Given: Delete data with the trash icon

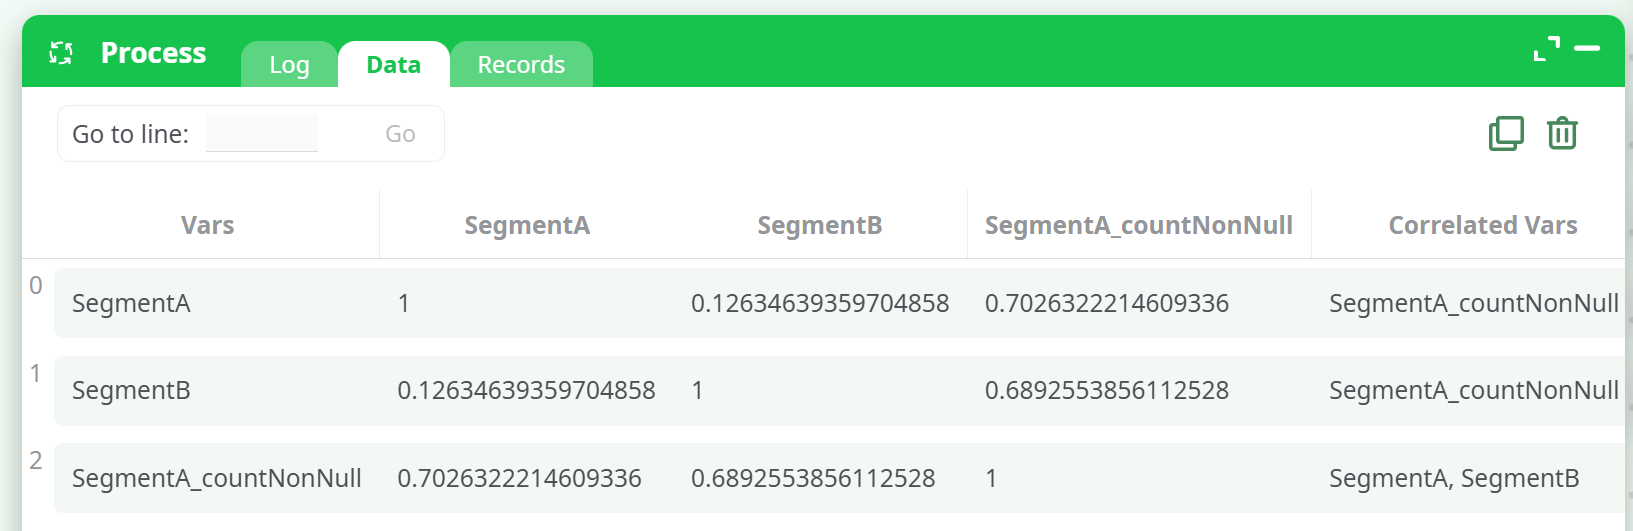Looking at the screenshot, I should [1562, 133].
